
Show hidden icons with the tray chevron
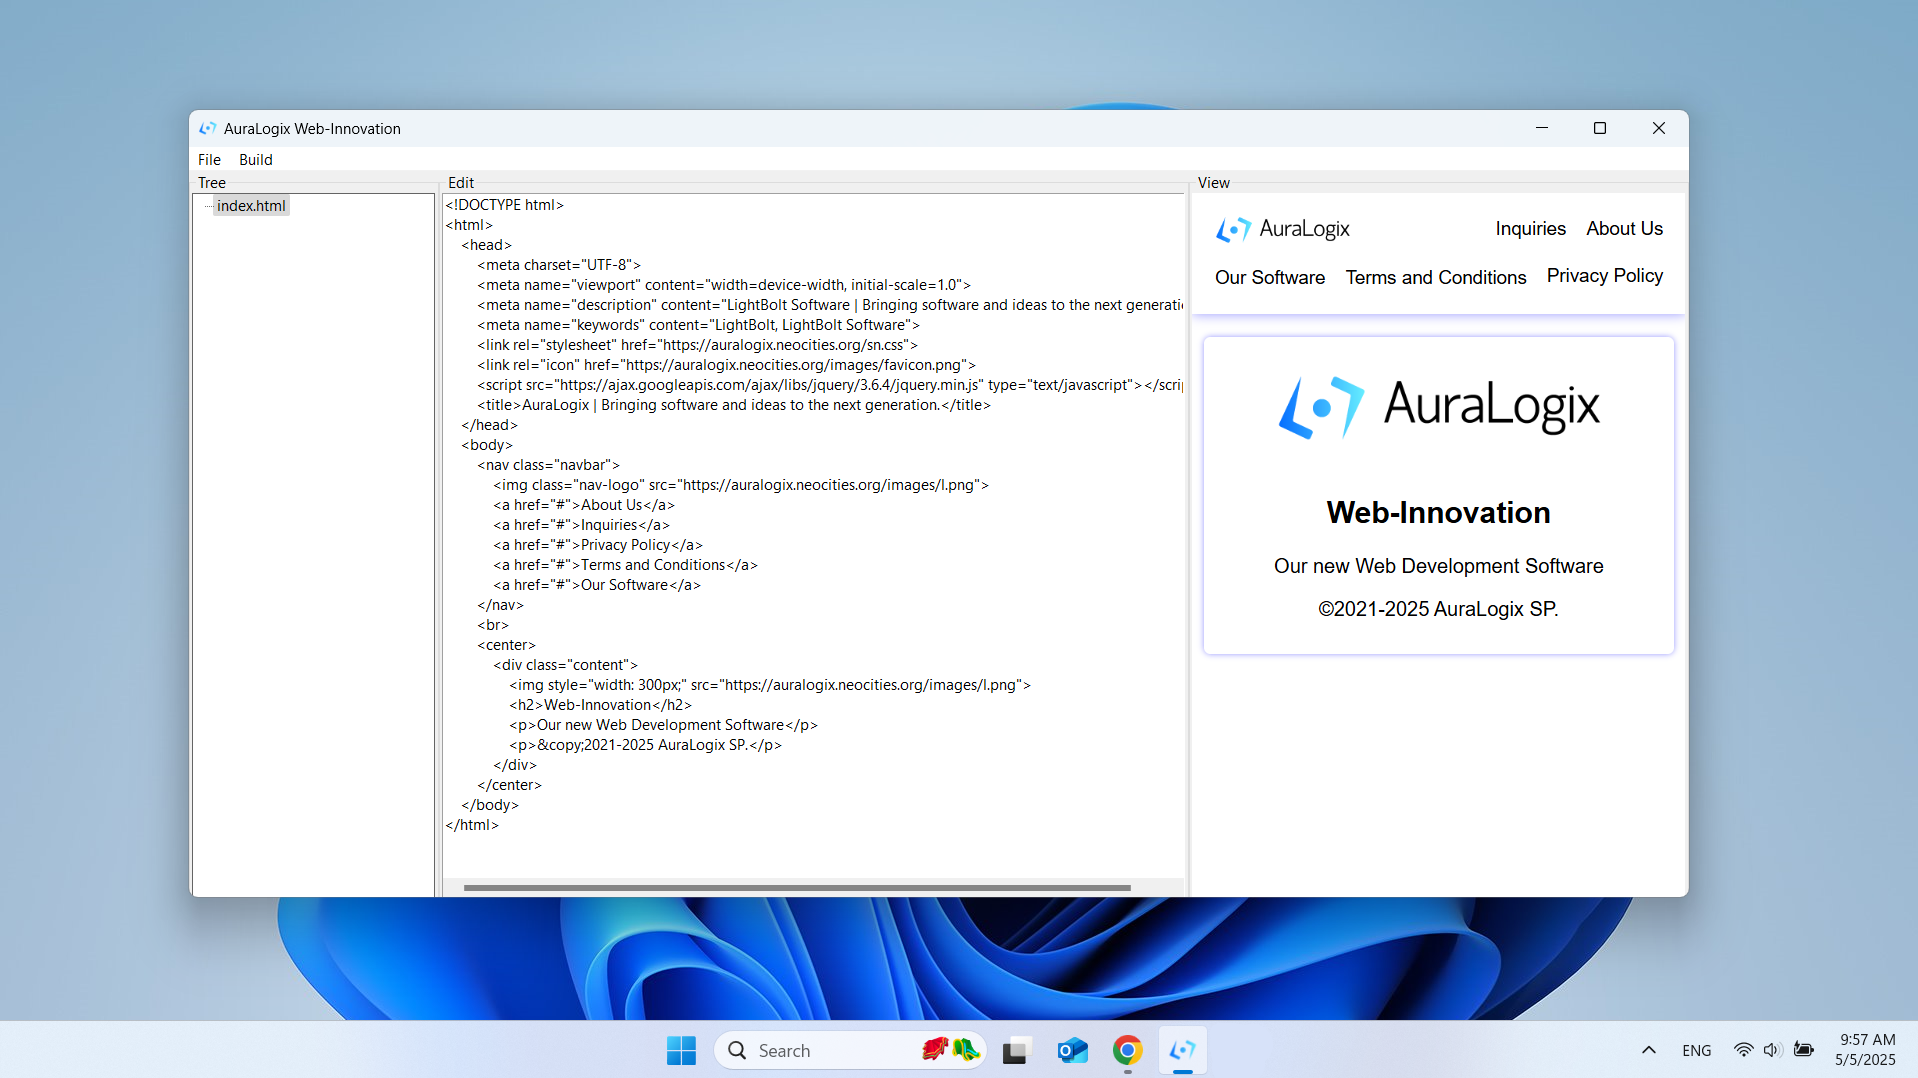(1649, 1050)
